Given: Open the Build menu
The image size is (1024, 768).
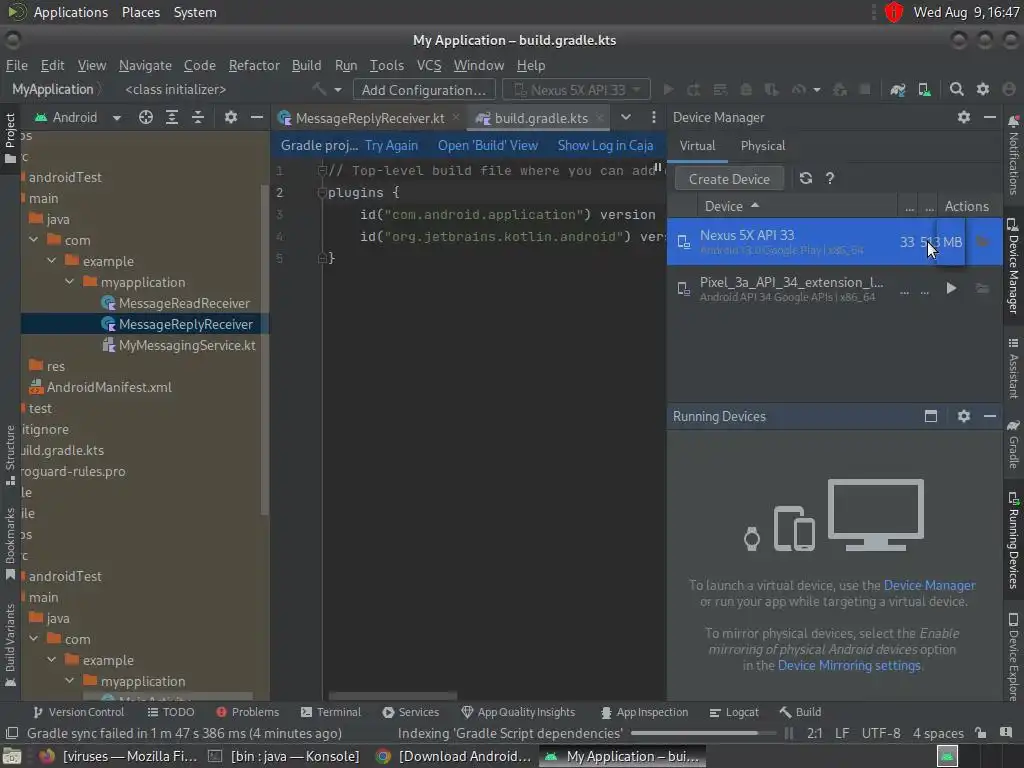Looking at the screenshot, I should pos(306,65).
